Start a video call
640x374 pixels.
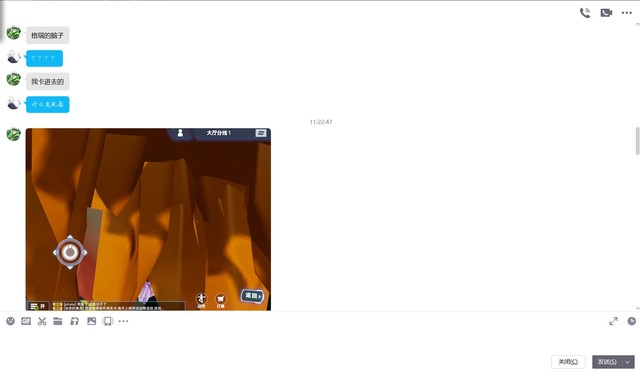tap(606, 13)
